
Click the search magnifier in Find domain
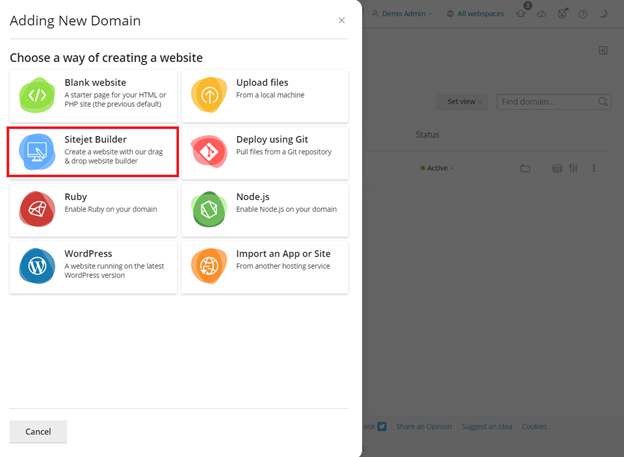coord(603,102)
